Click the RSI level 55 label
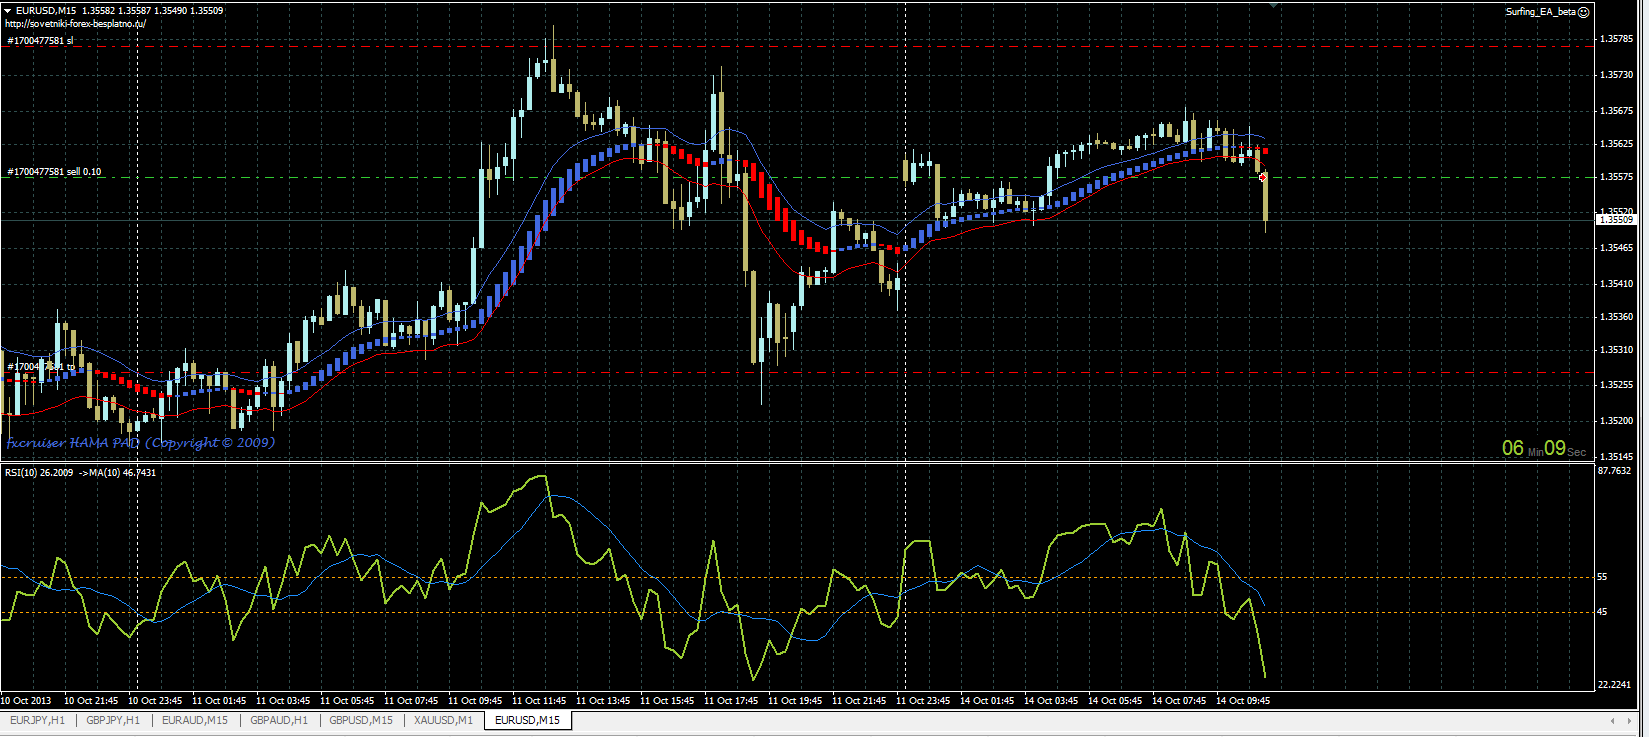 1603,577
